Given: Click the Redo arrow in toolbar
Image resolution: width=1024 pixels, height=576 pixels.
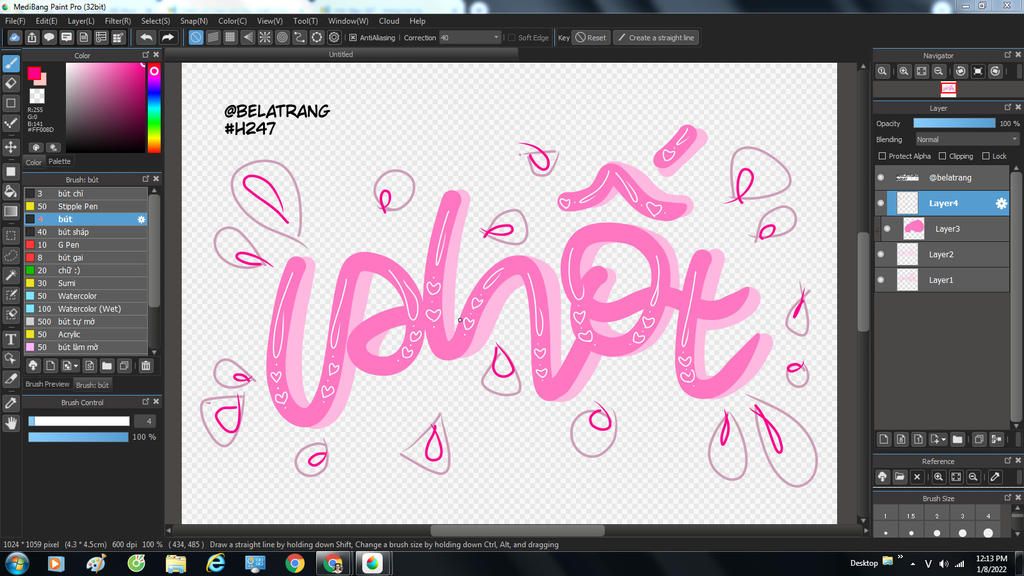Looking at the screenshot, I should (x=168, y=37).
